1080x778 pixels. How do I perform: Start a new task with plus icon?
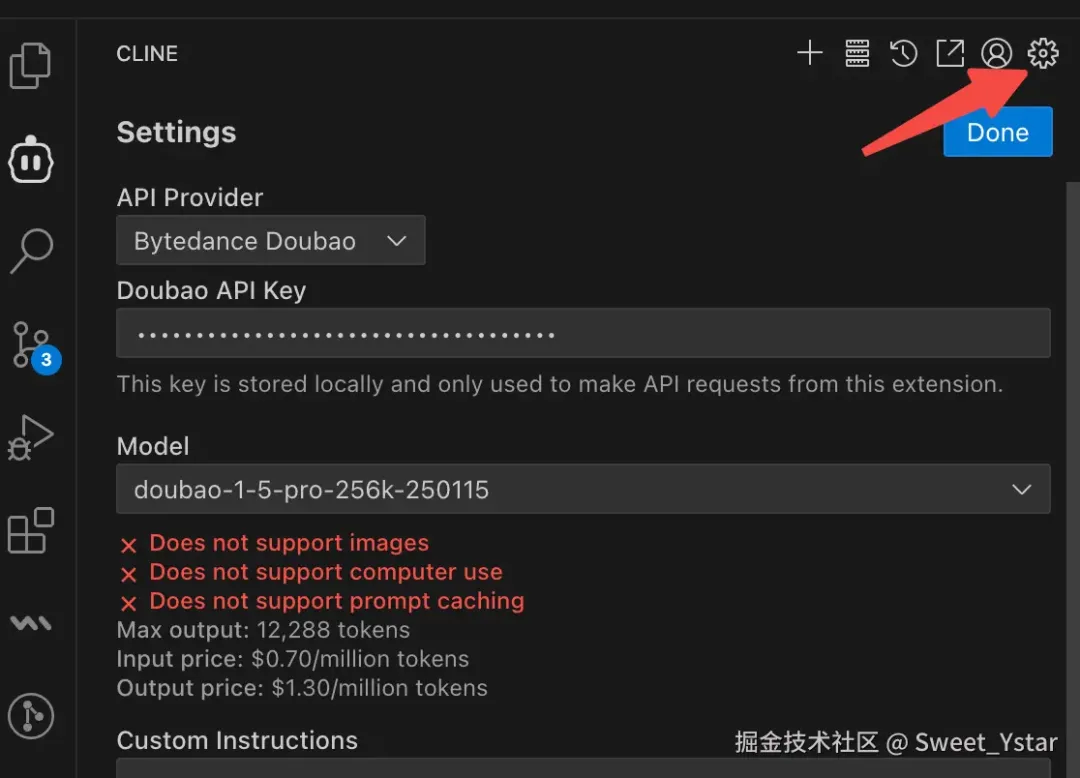tap(809, 53)
